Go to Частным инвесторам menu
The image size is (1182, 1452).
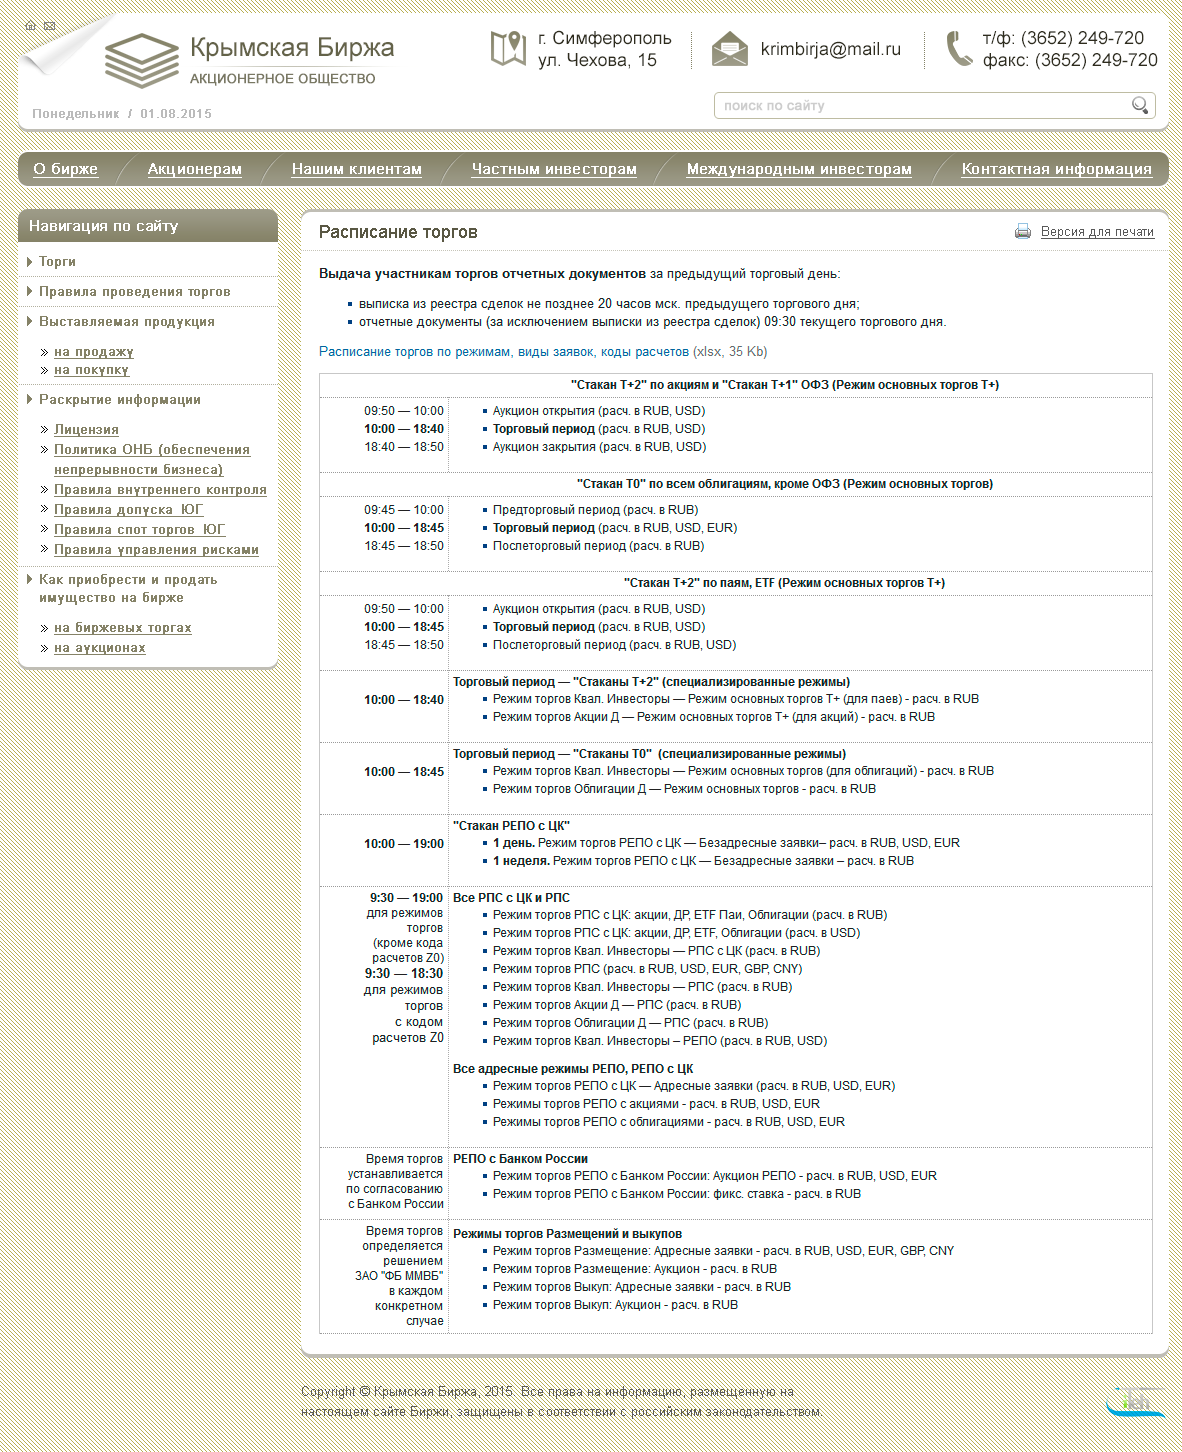point(554,169)
